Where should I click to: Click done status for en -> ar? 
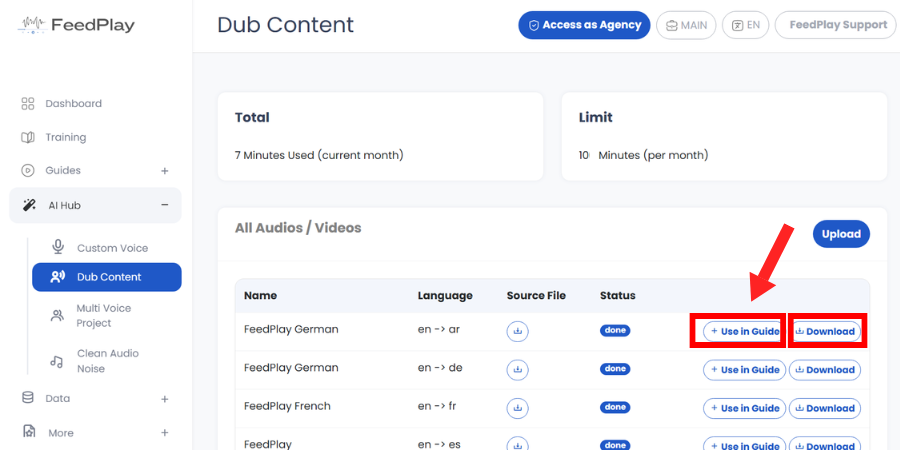[x=615, y=331]
